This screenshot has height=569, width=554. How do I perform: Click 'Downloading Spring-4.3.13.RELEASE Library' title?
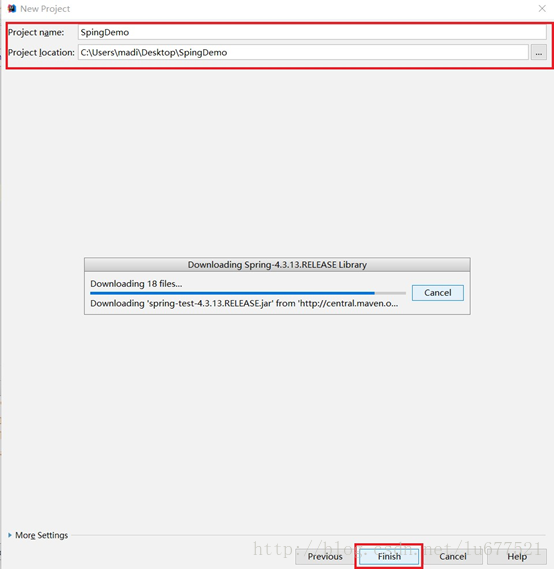[x=277, y=265]
